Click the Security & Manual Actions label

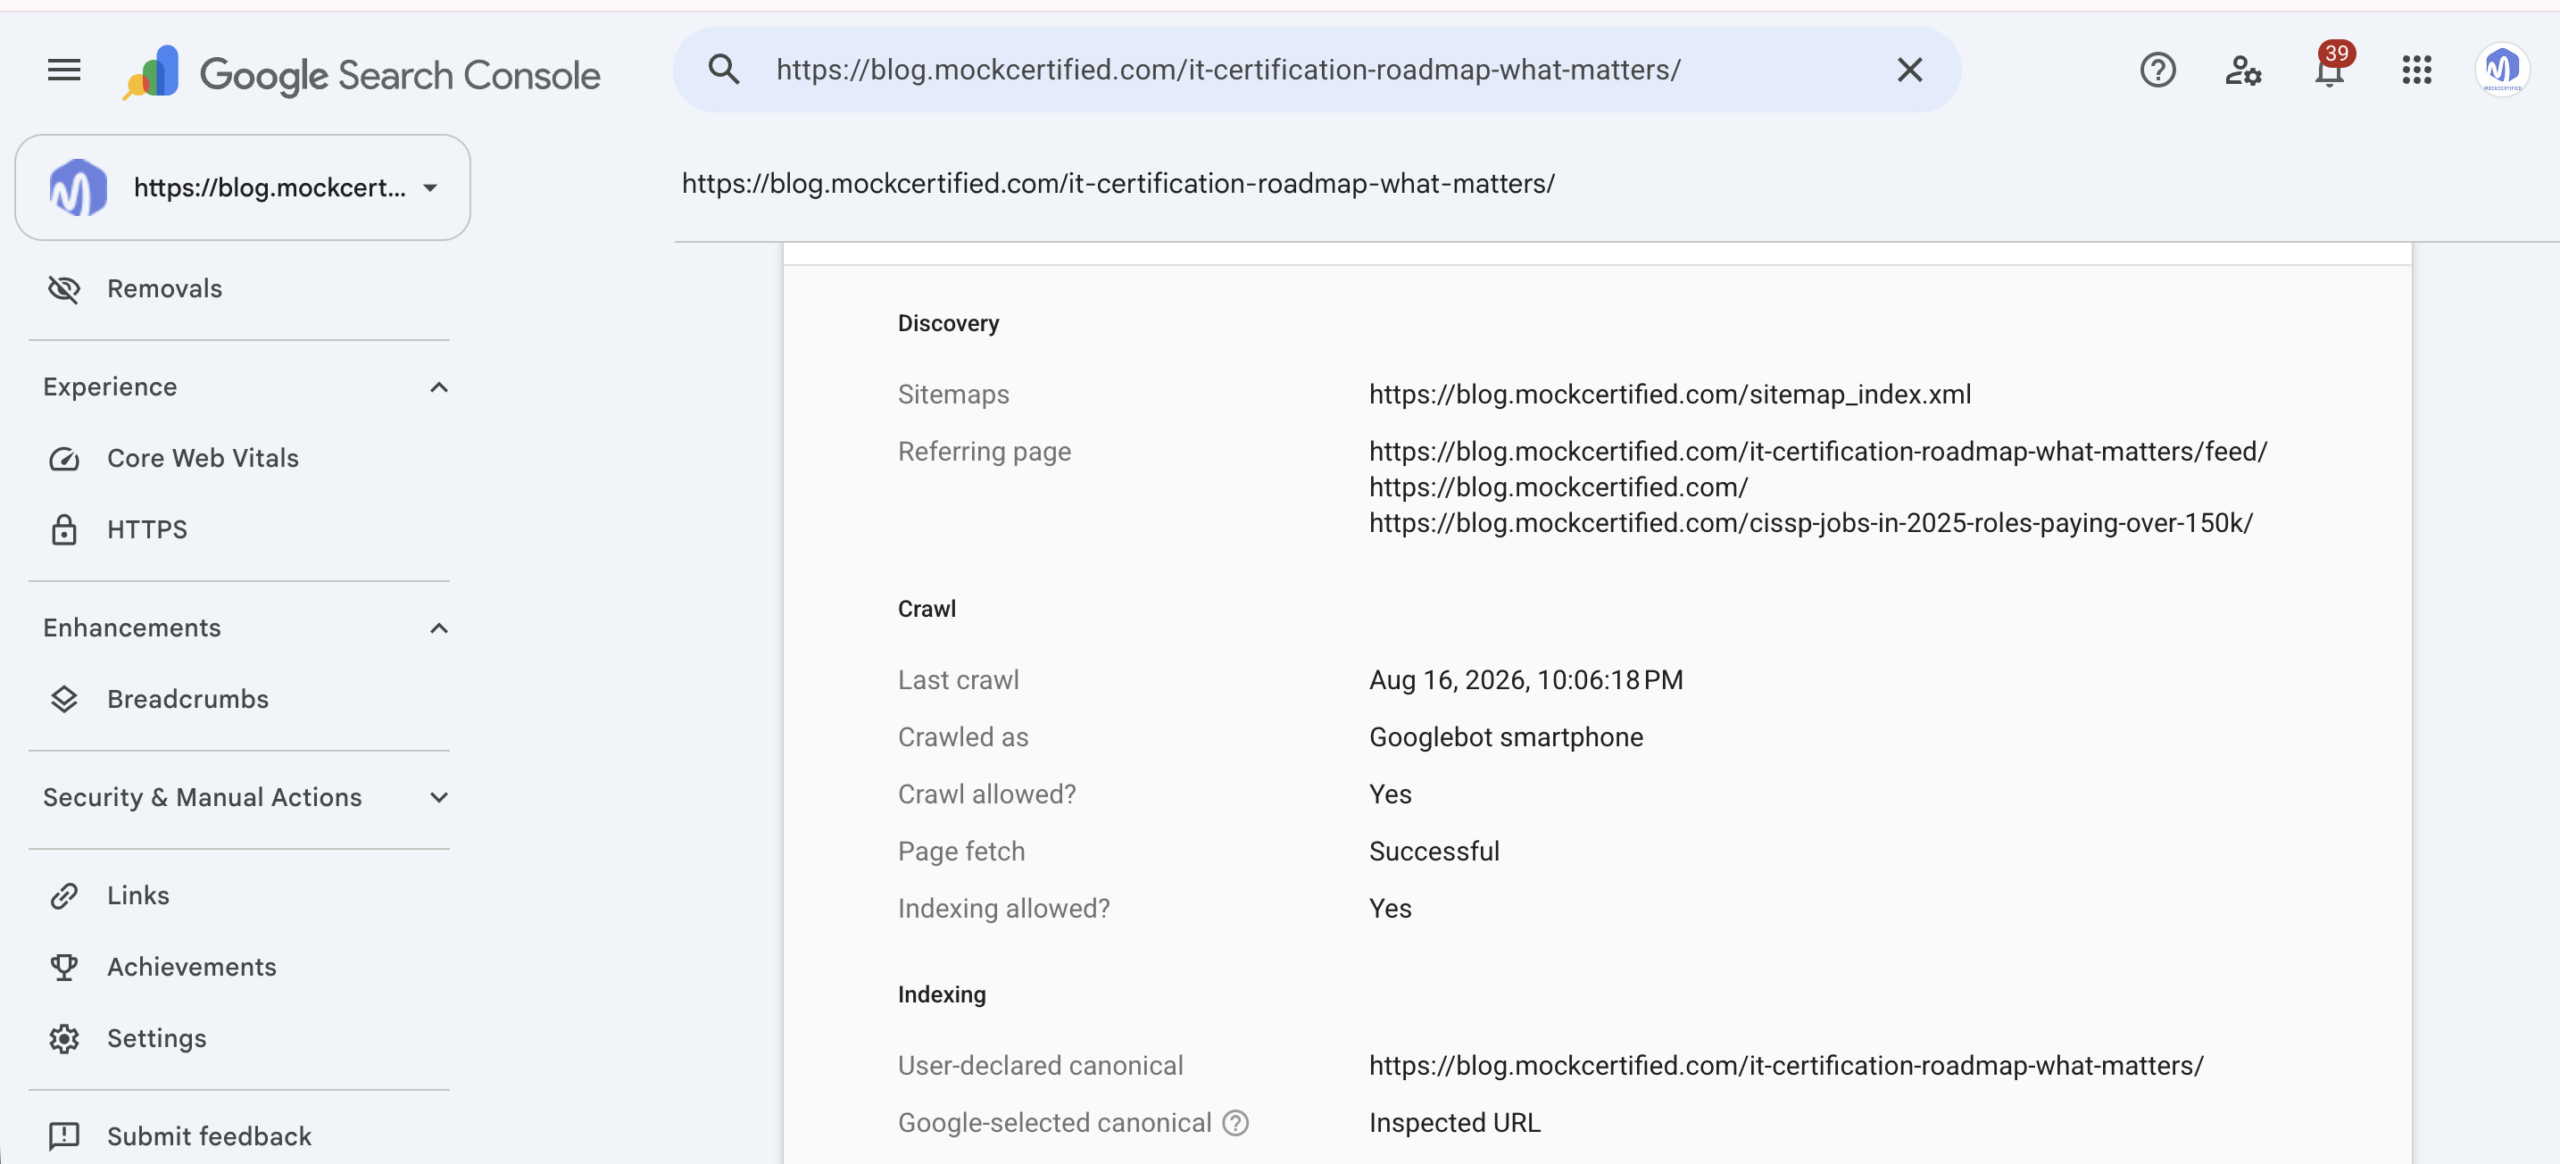pyautogui.click(x=202, y=797)
